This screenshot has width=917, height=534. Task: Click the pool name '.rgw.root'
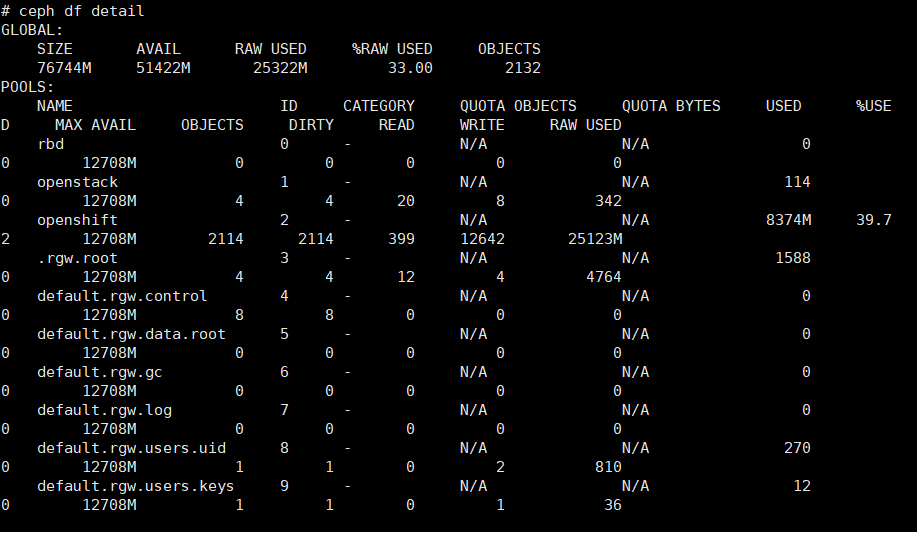pyautogui.click(x=77, y=258)
